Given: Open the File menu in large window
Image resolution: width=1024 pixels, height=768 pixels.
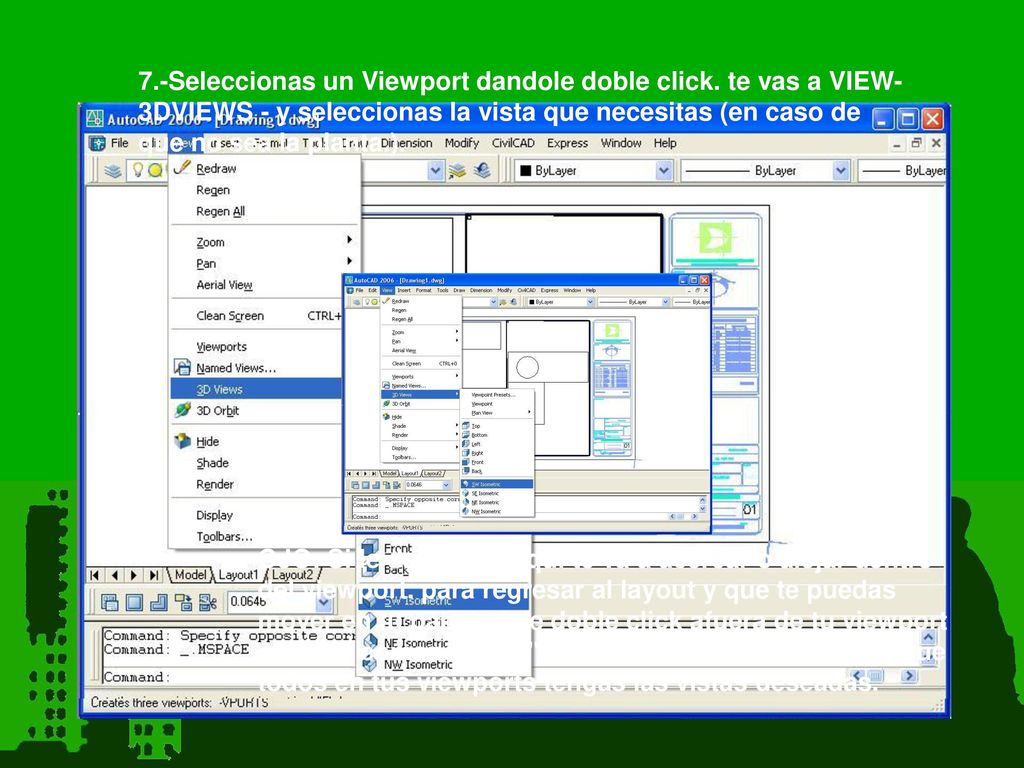Looking at the screenshot, I should pos(120,143).
